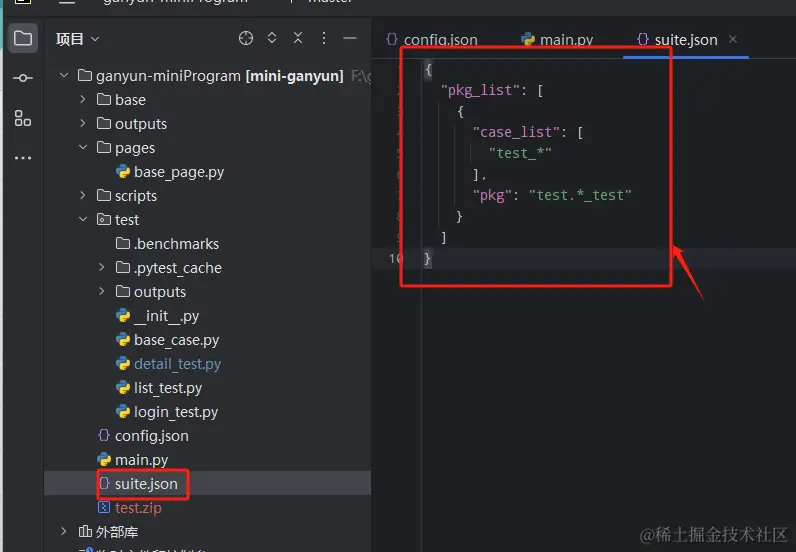Open login_test.py file
Screen dimensions: 796x552
pyautogui.click(x=167, y=412)
